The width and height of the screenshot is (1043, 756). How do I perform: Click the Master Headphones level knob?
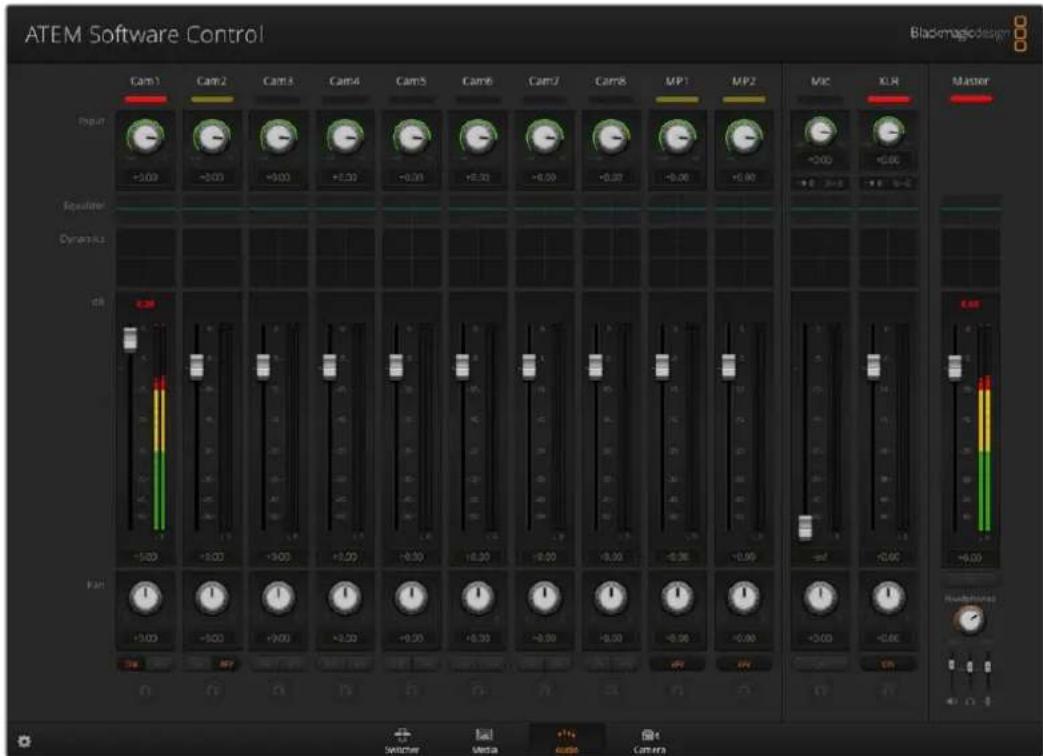[970, 621]
